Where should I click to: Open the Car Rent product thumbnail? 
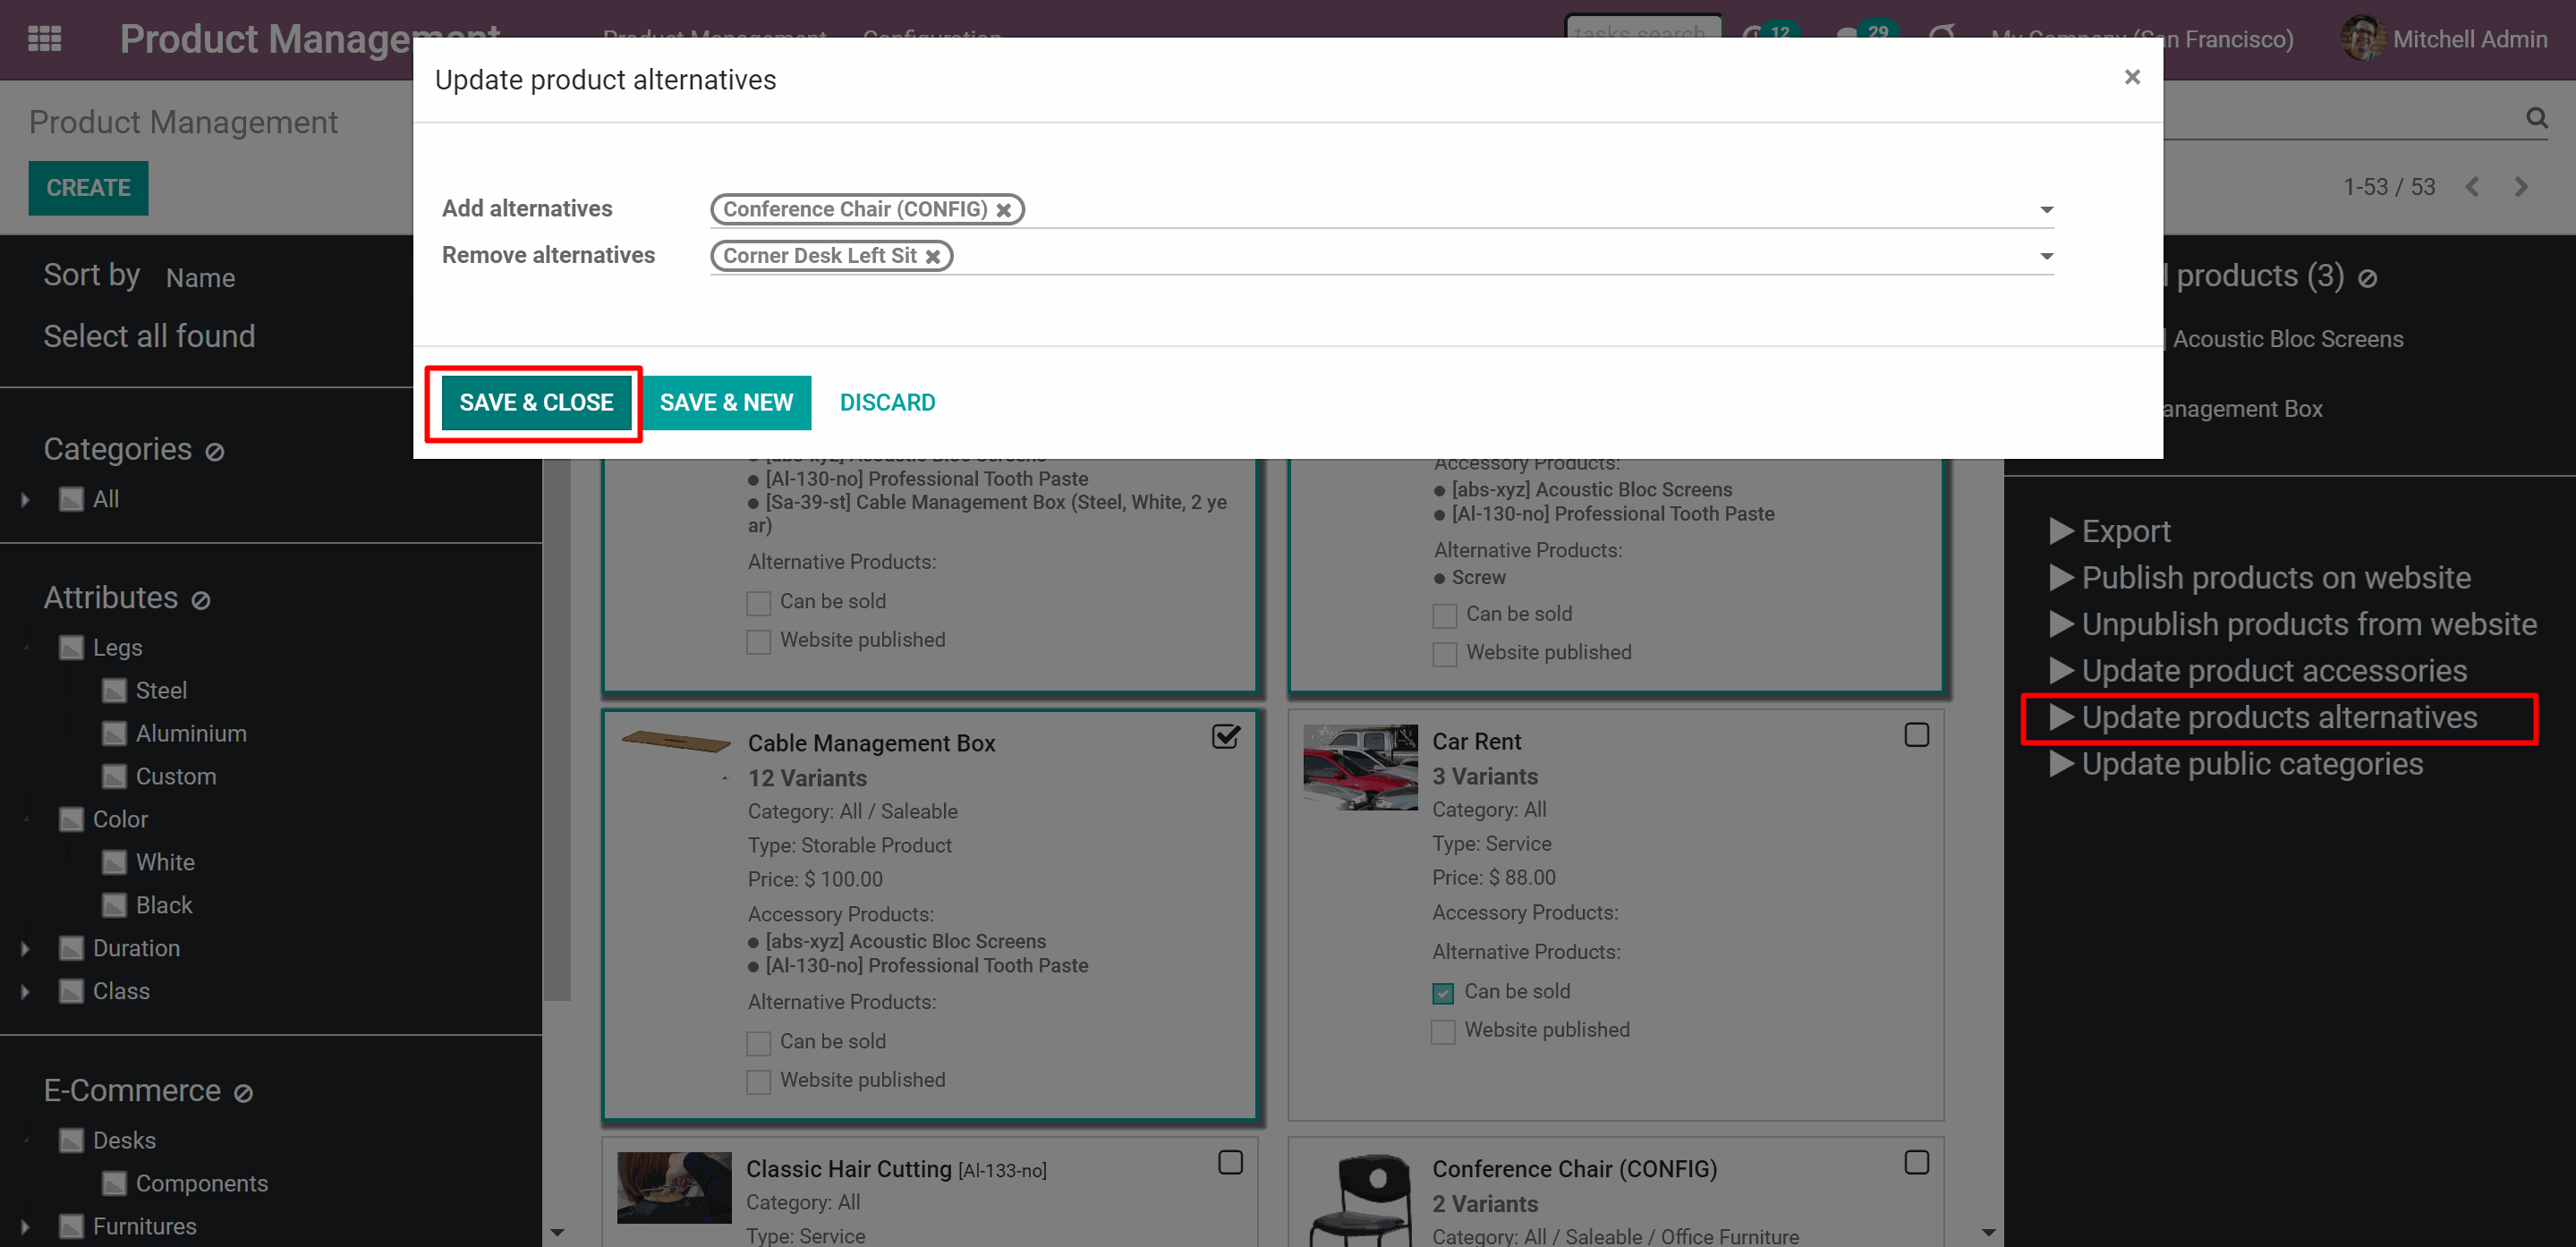1359,768
